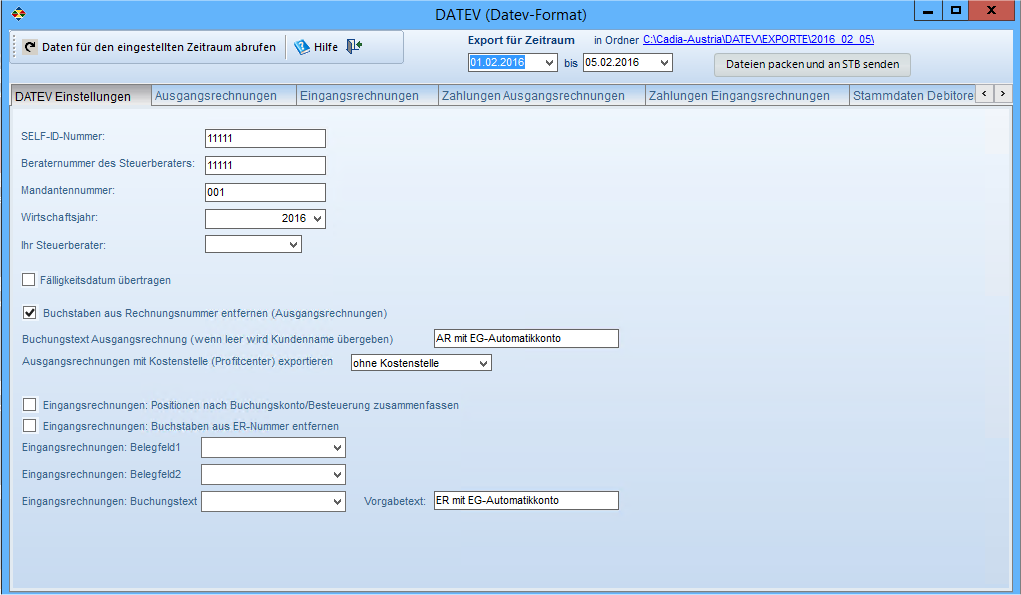The image size is (1021, 595).
Task: Click the exit door icon in toolbar
Action: (x=354, y=46)
